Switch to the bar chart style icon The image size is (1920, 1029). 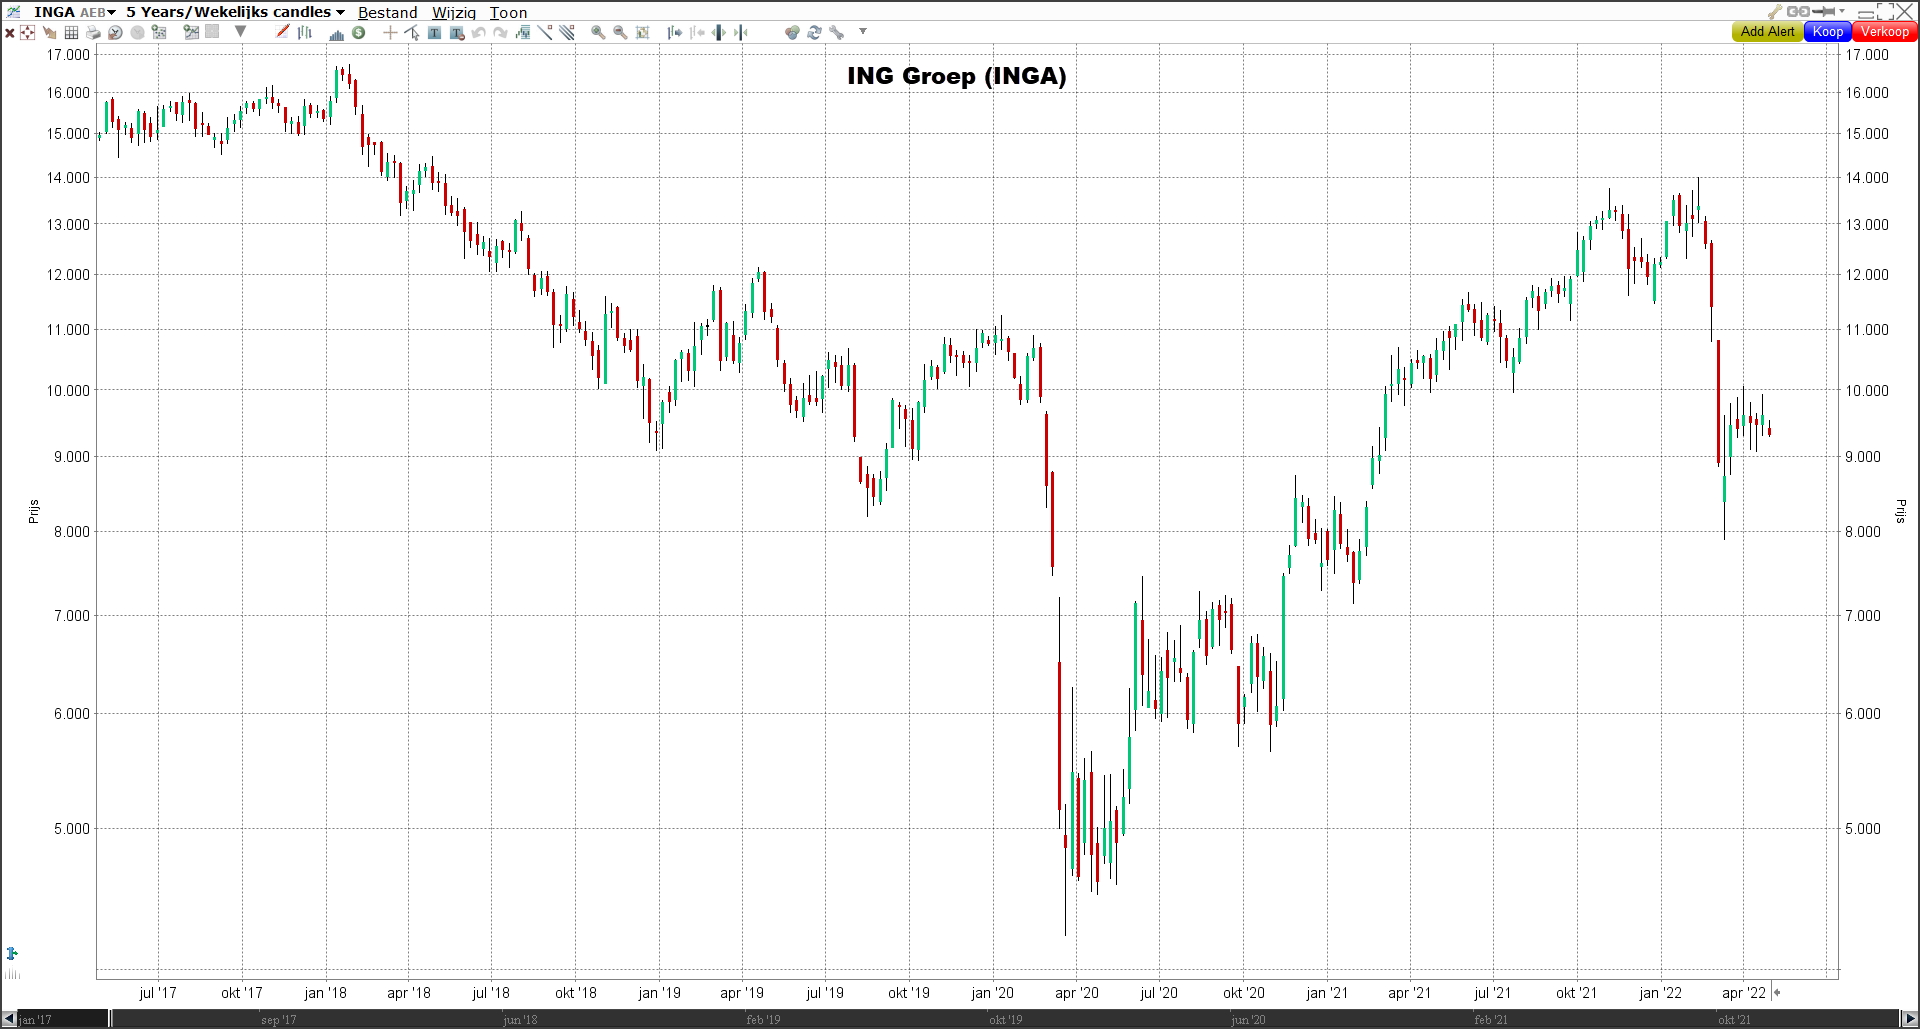305,32
